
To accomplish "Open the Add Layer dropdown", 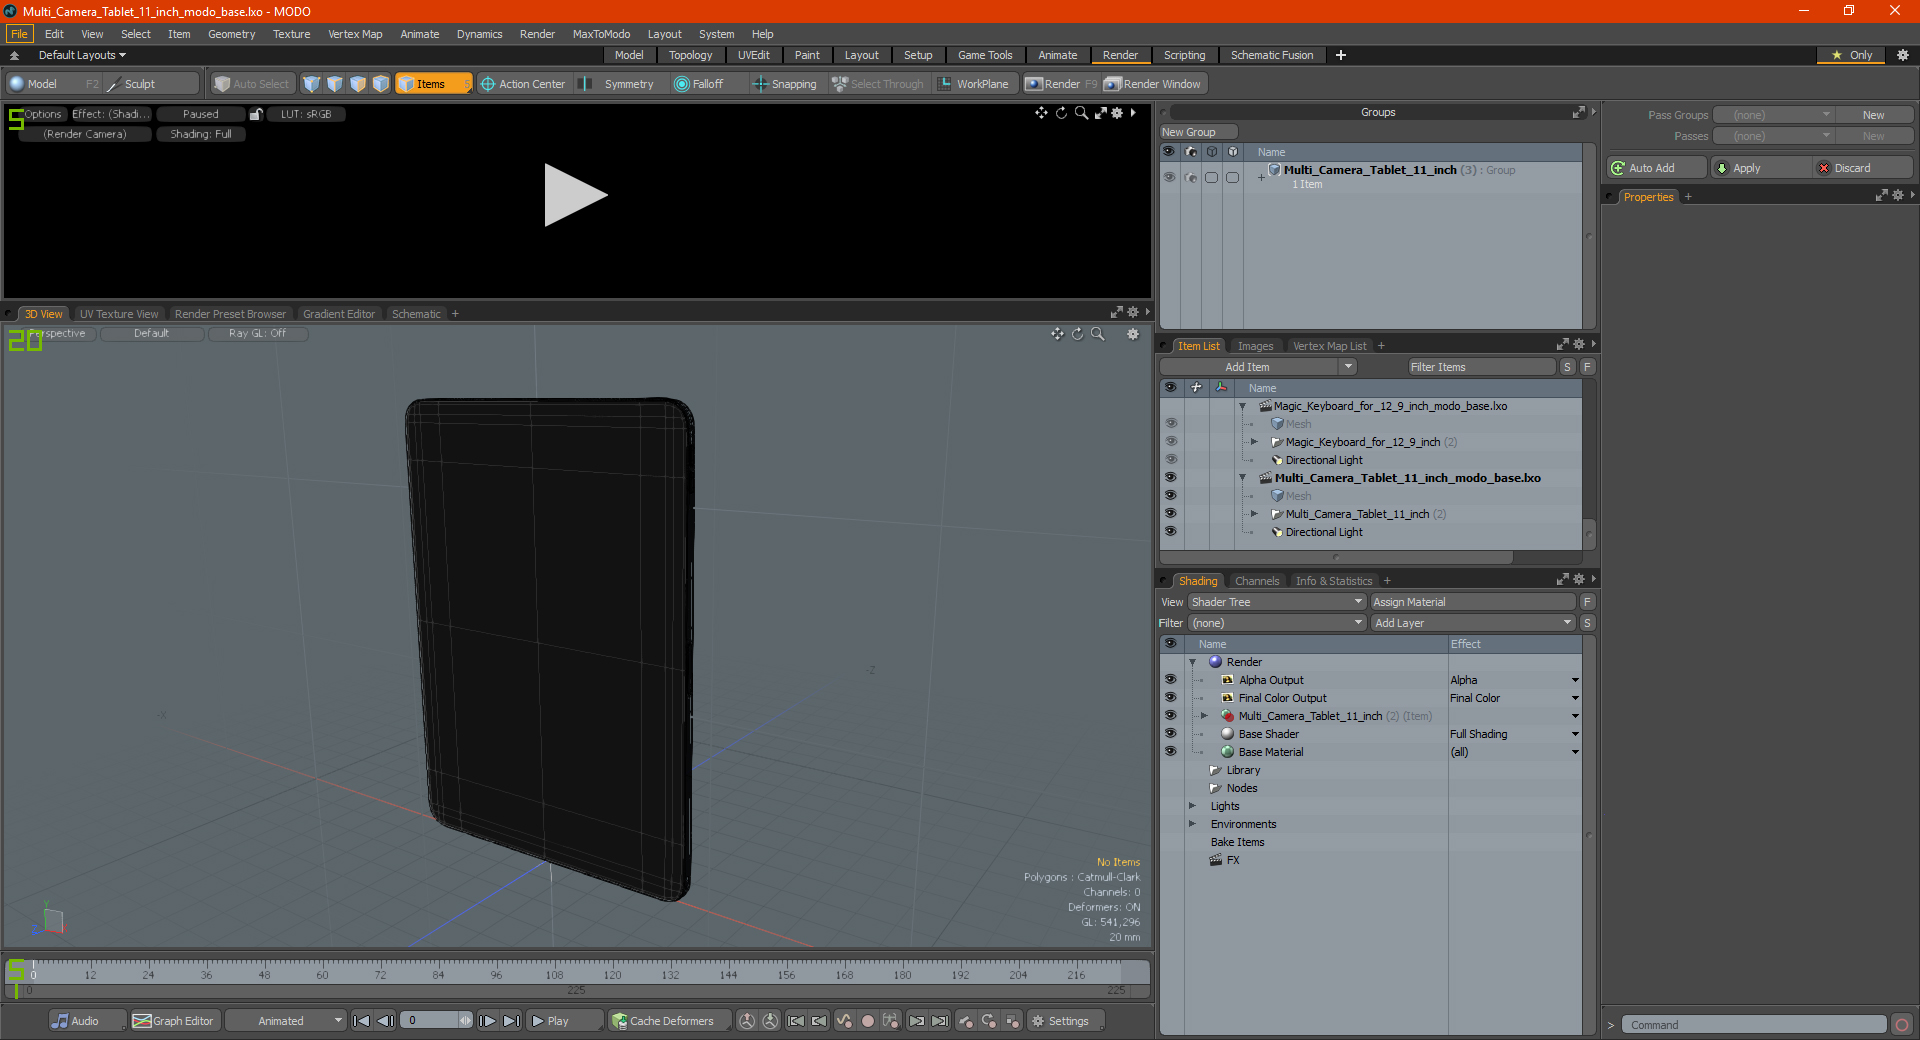I will (1474, 623).
